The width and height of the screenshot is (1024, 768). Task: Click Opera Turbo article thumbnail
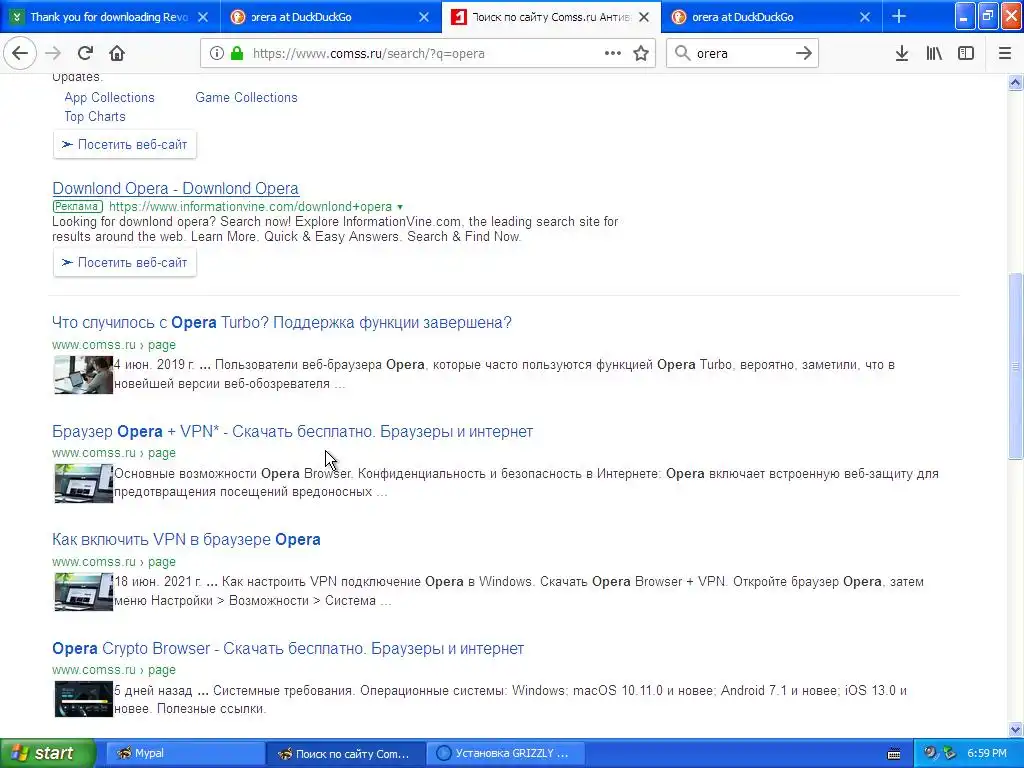[84, 375]
